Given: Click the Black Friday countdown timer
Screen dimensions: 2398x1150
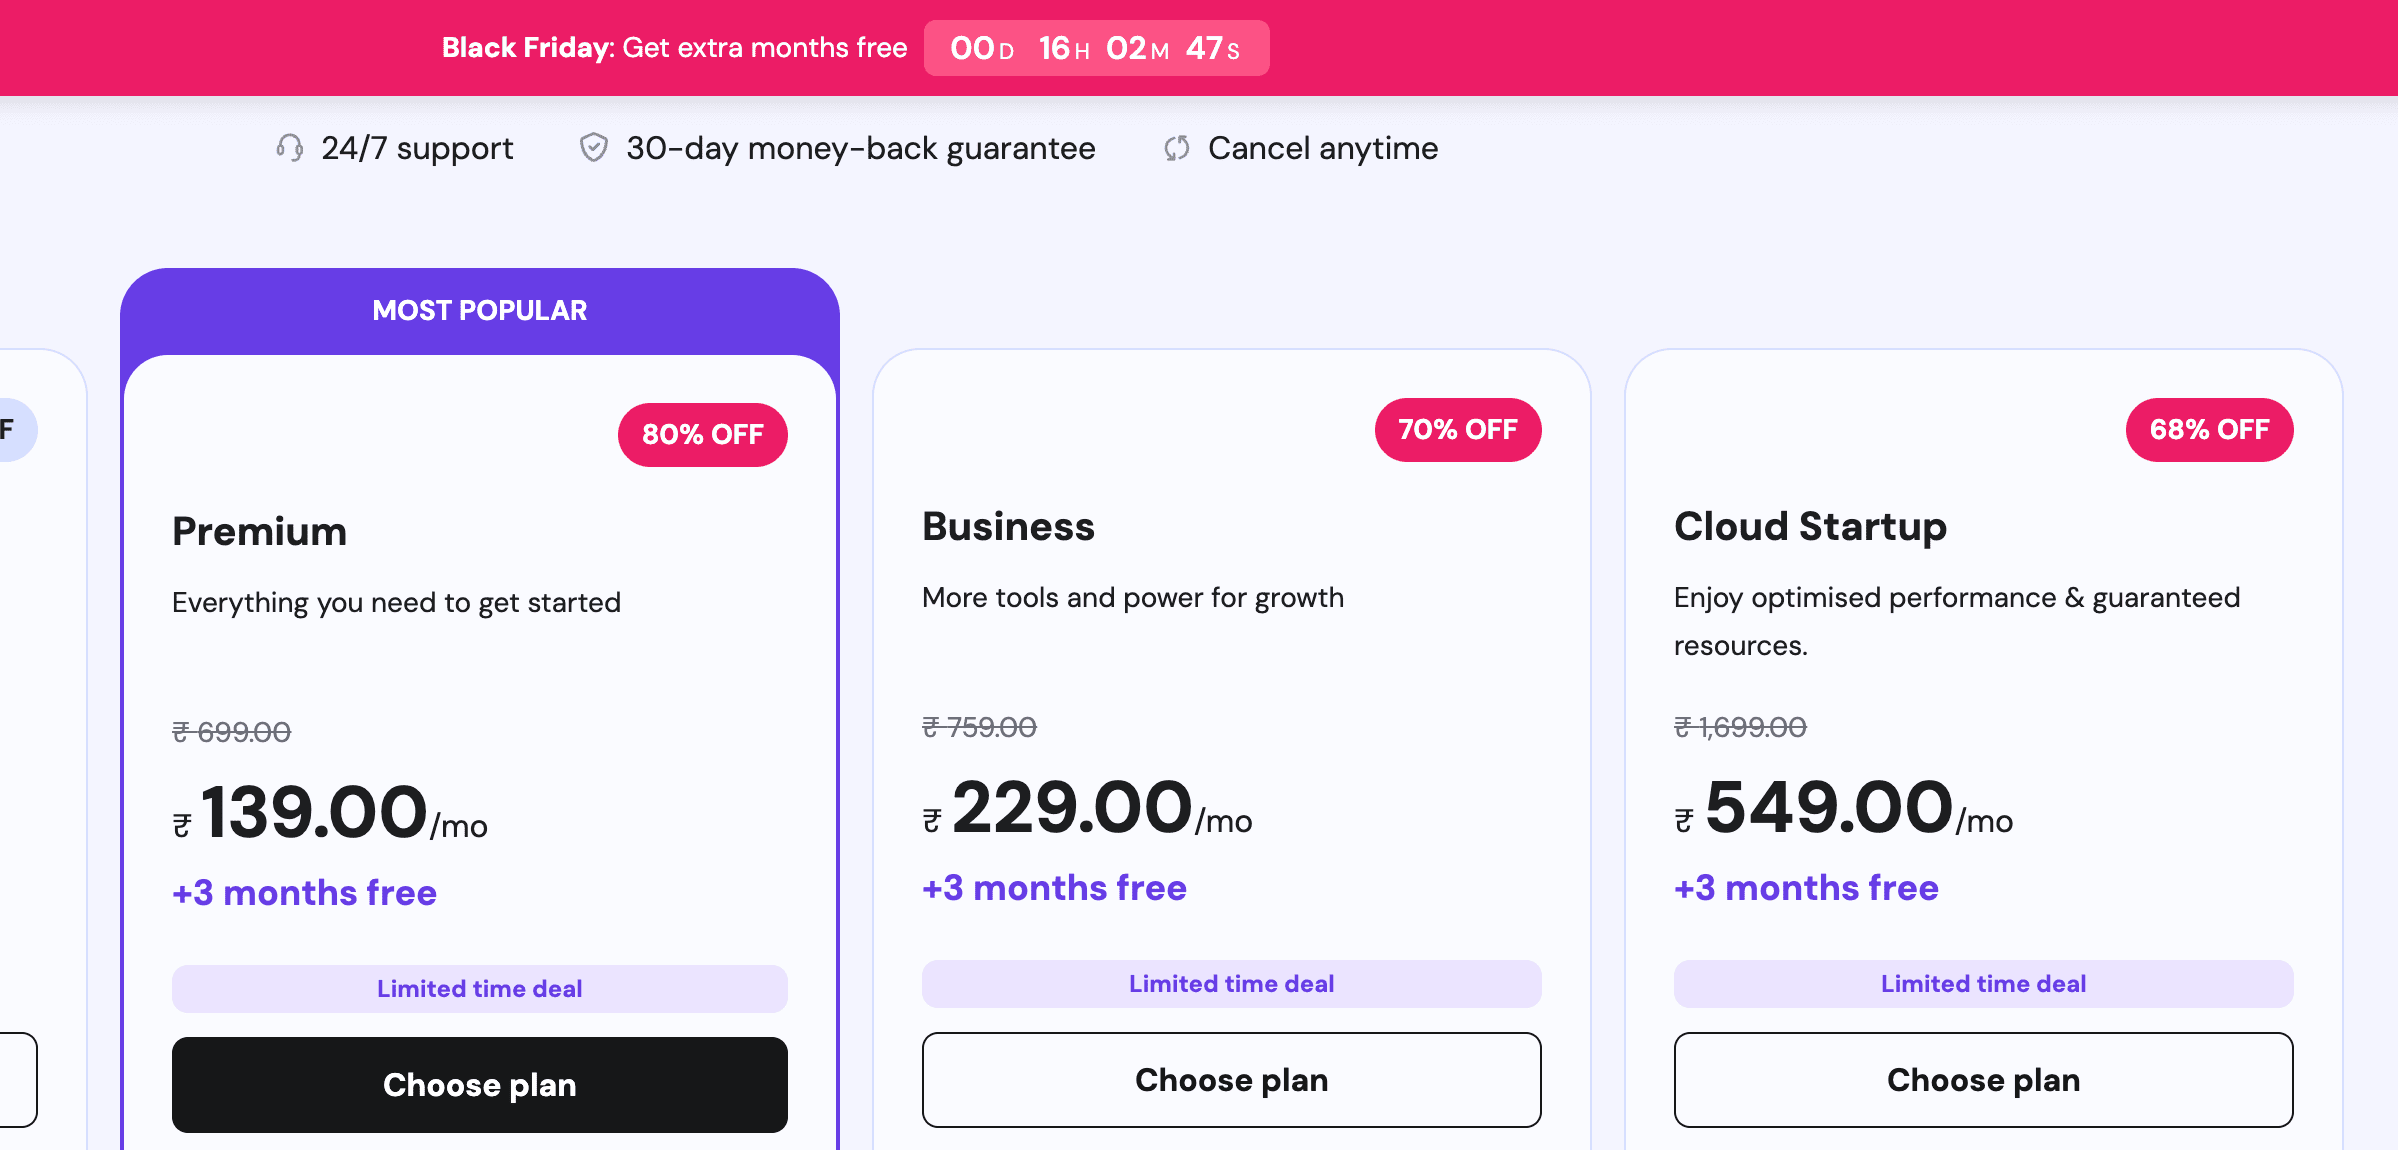Looking at the screenshot, I should 1096,48.
